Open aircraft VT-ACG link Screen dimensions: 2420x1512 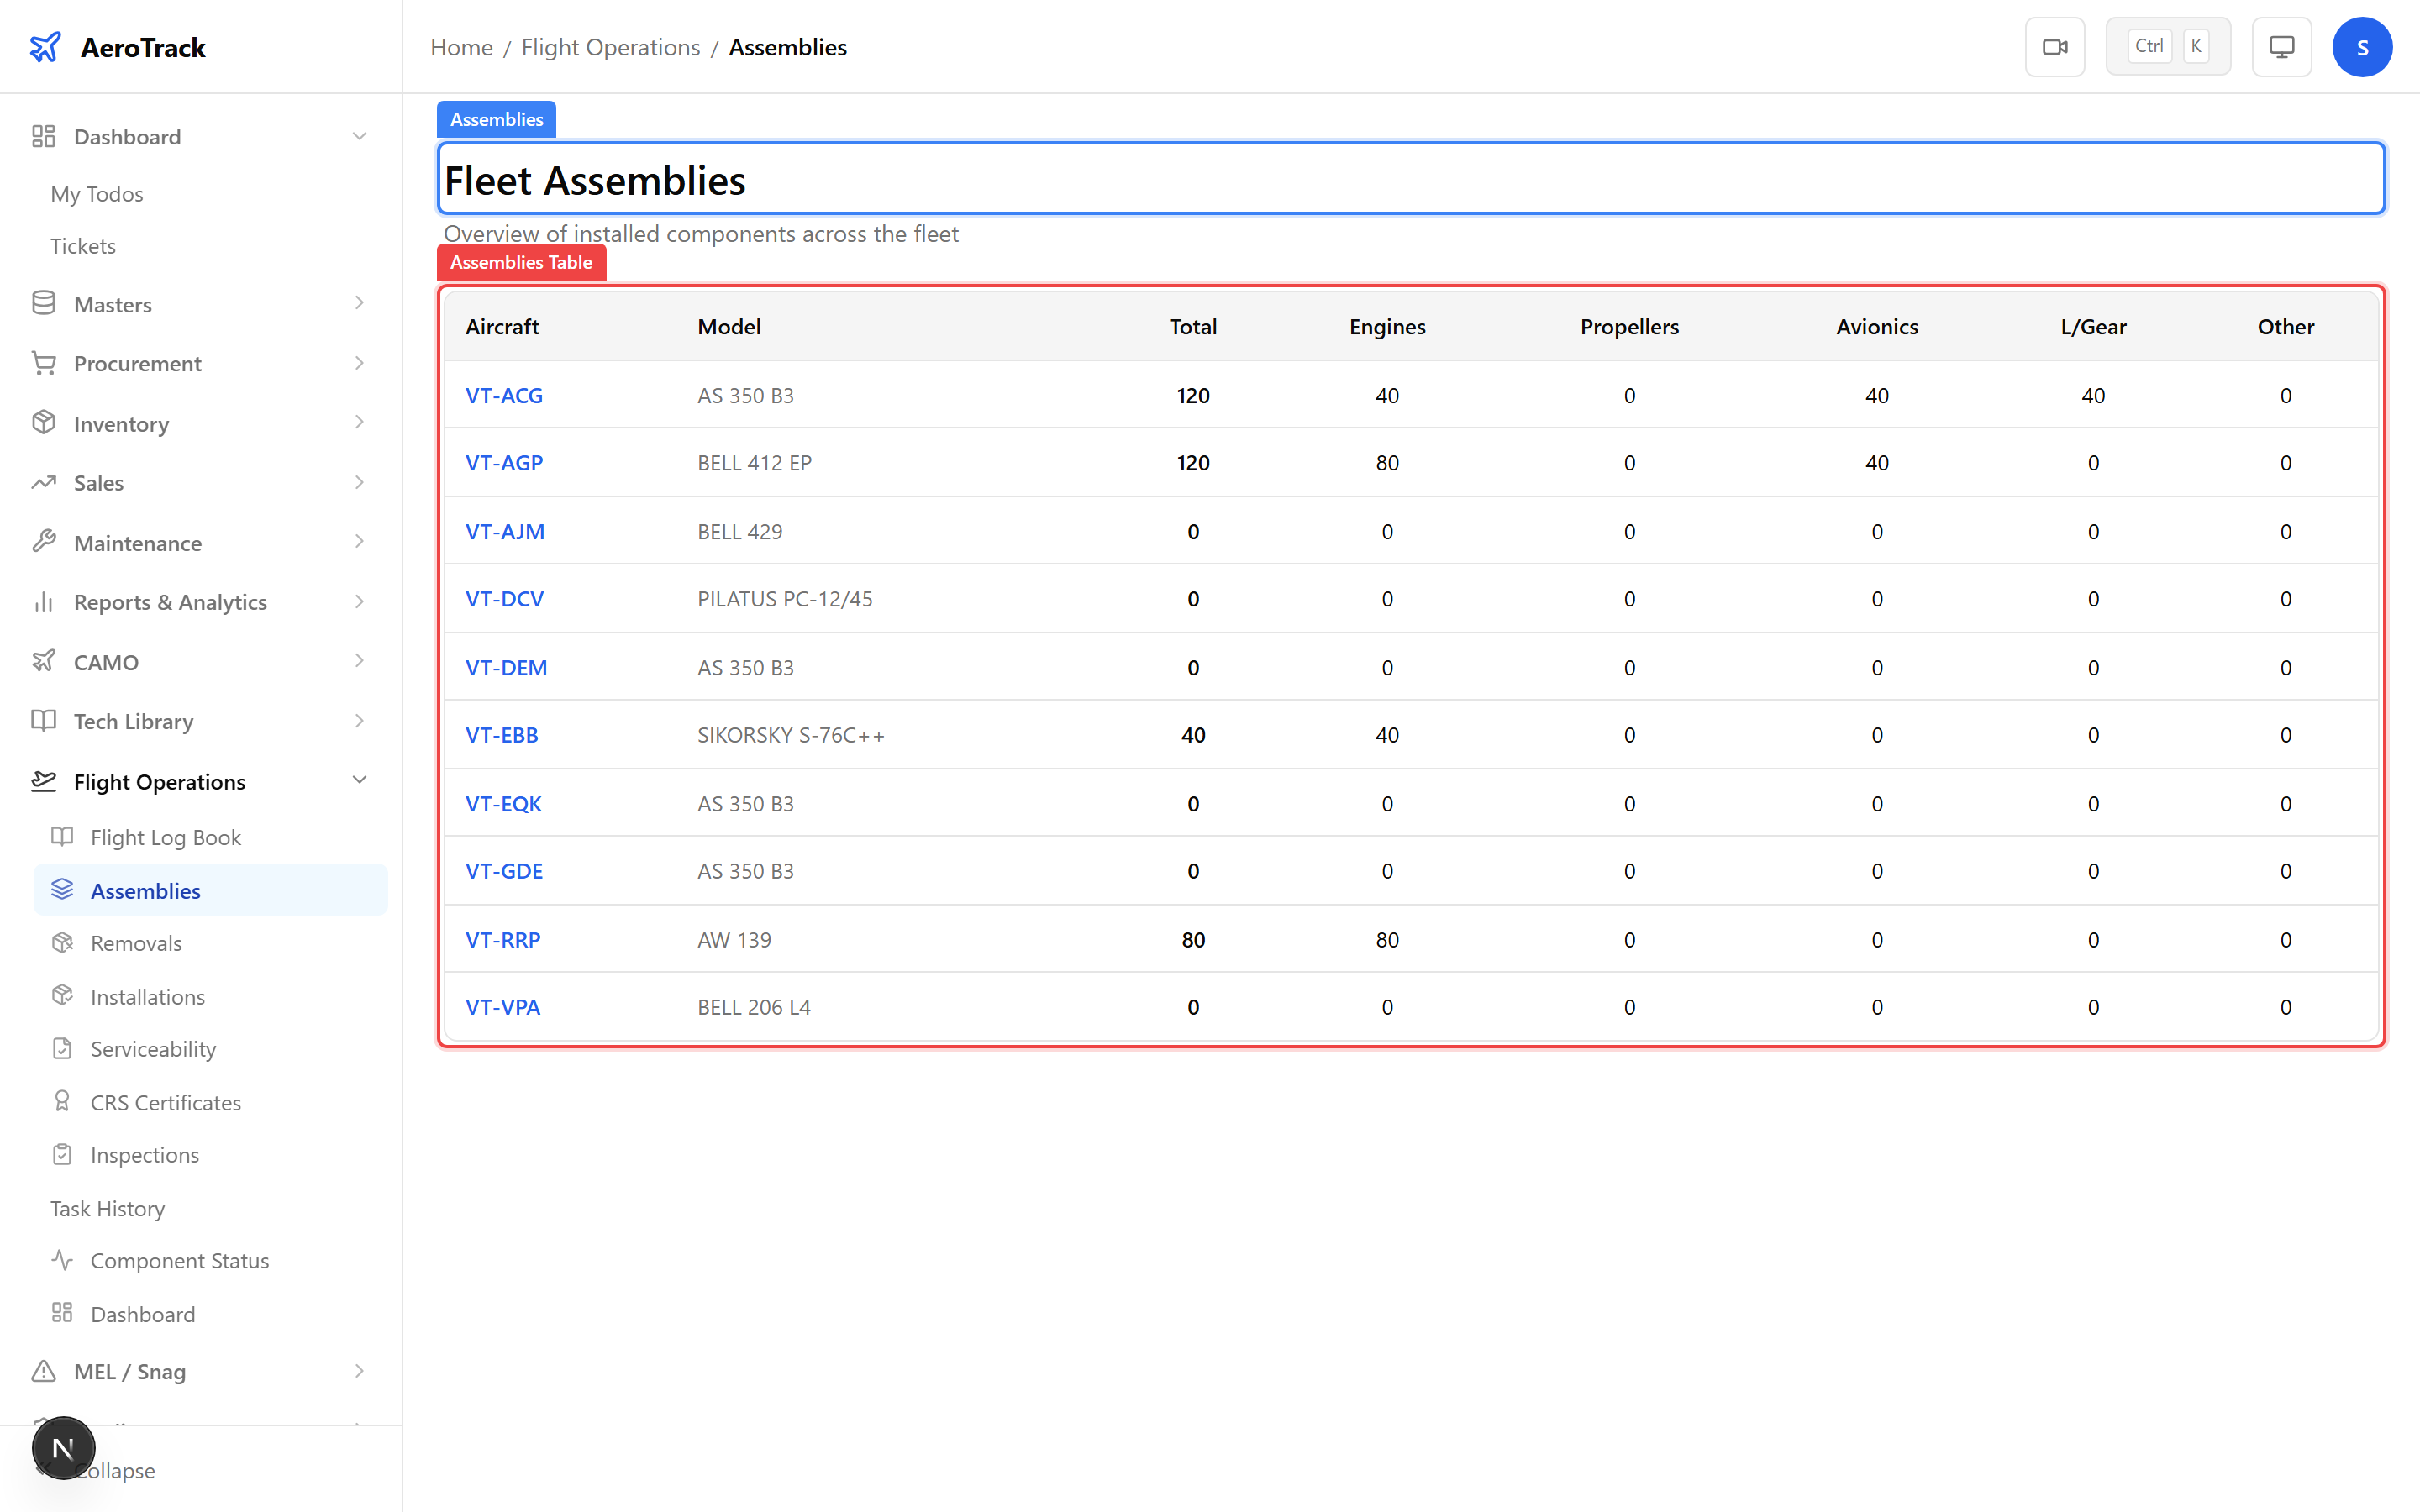coord(504,395)
